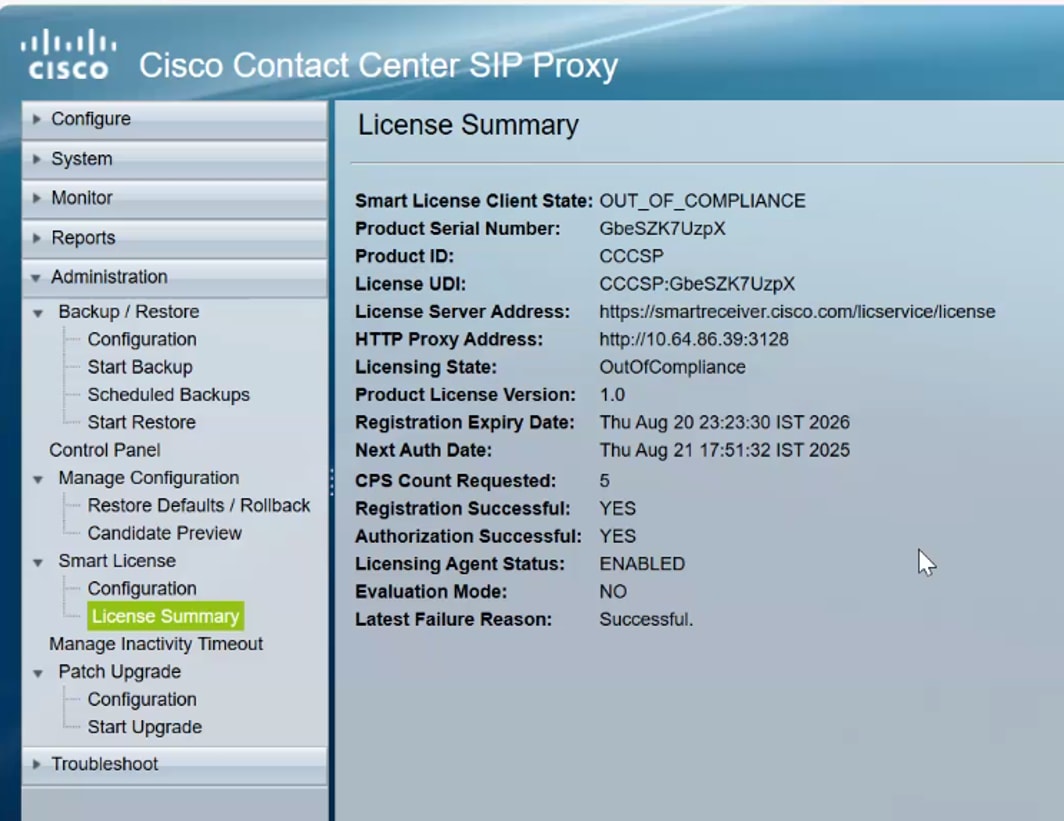1064x821 pixels.
Task: Expand the System menu arrow
Action: click(x=37, y=159)
